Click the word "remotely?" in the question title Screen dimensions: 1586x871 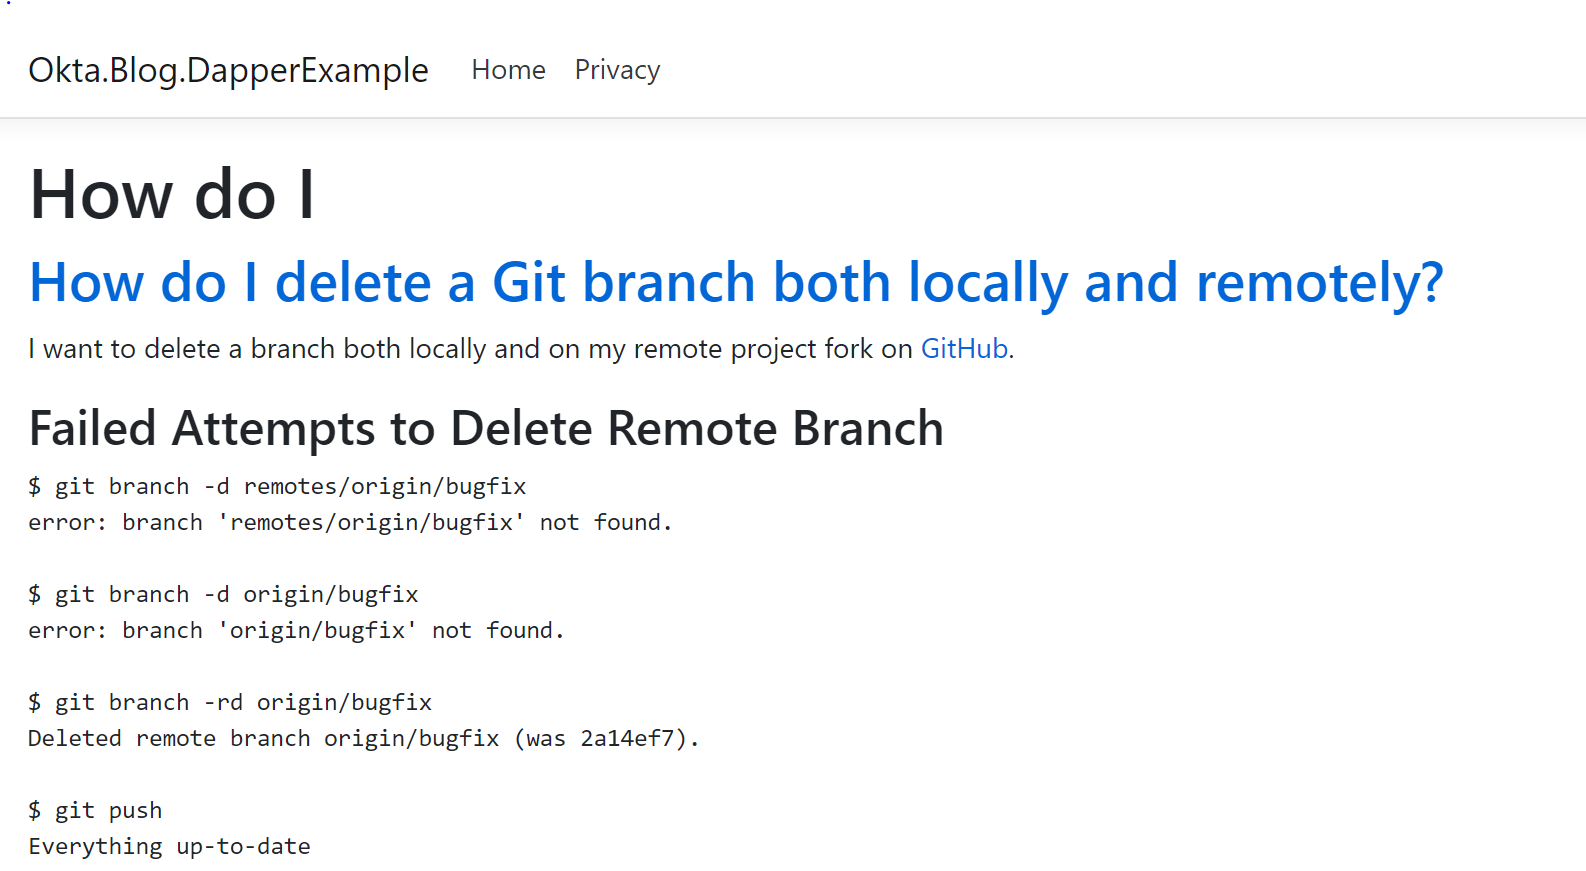(1319, 282)
